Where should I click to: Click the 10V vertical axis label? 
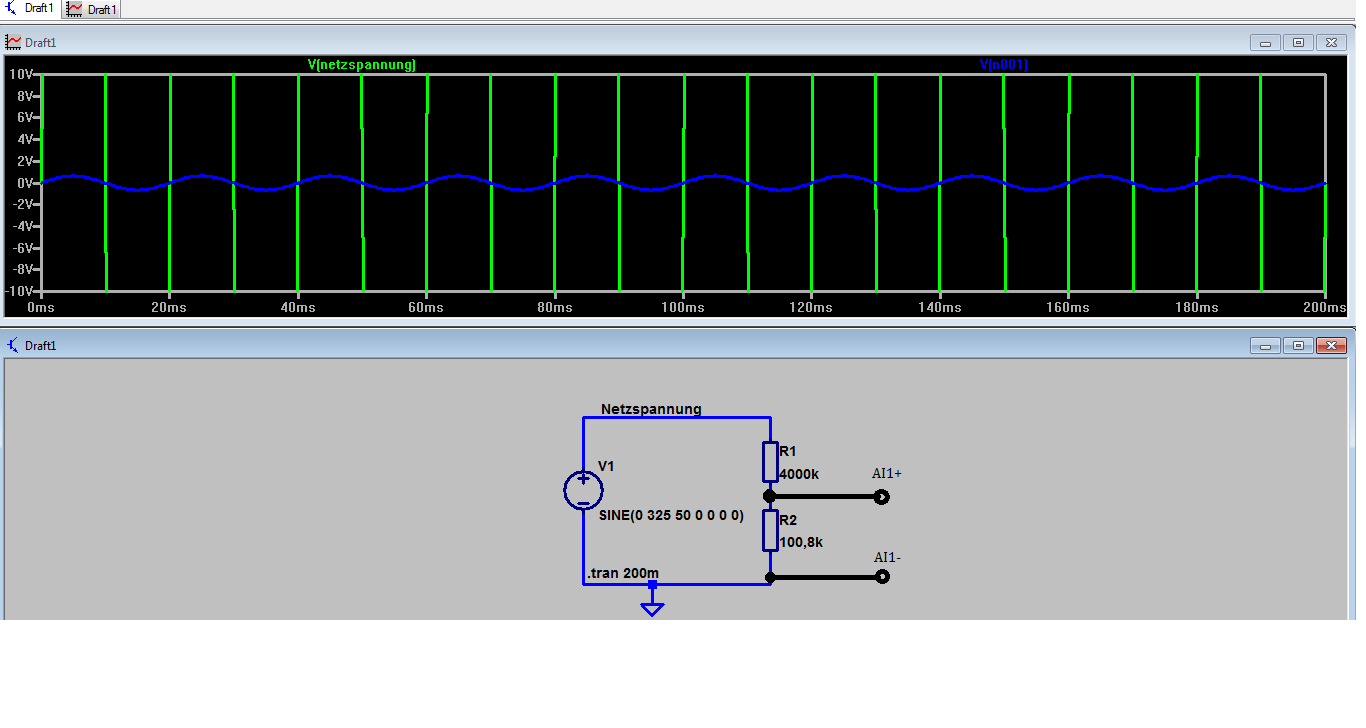point(21,74)
